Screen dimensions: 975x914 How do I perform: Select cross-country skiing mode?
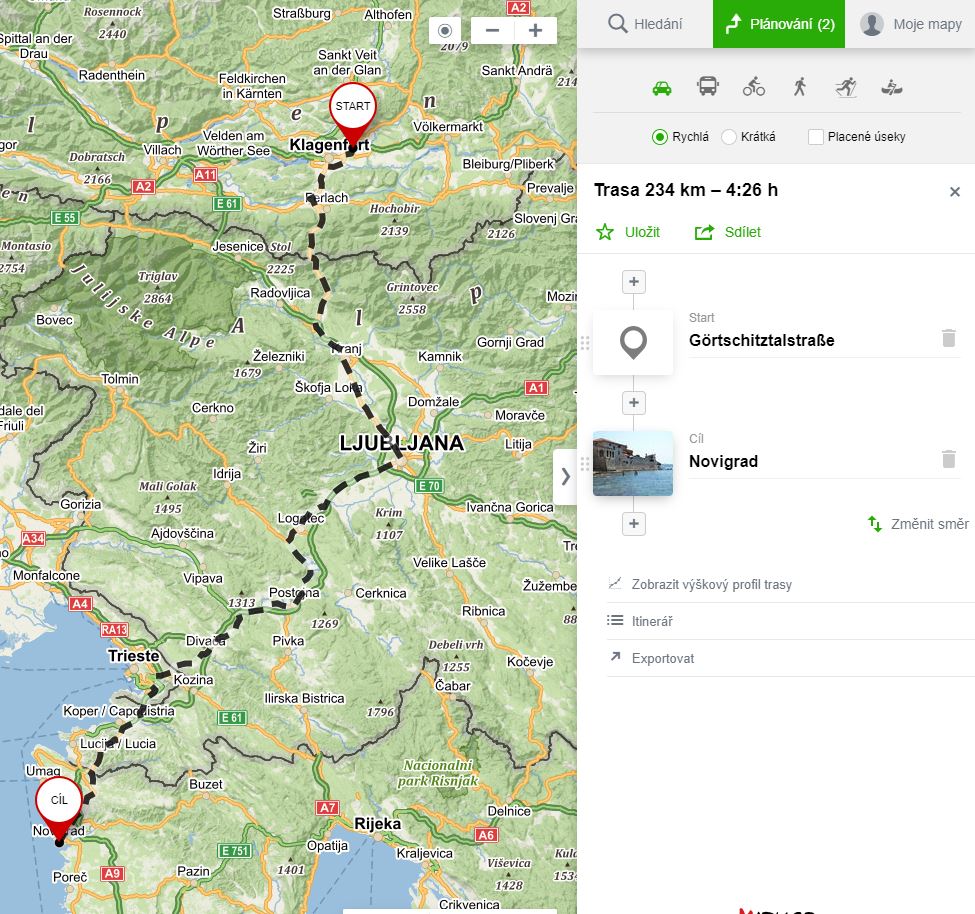(846, 87)
